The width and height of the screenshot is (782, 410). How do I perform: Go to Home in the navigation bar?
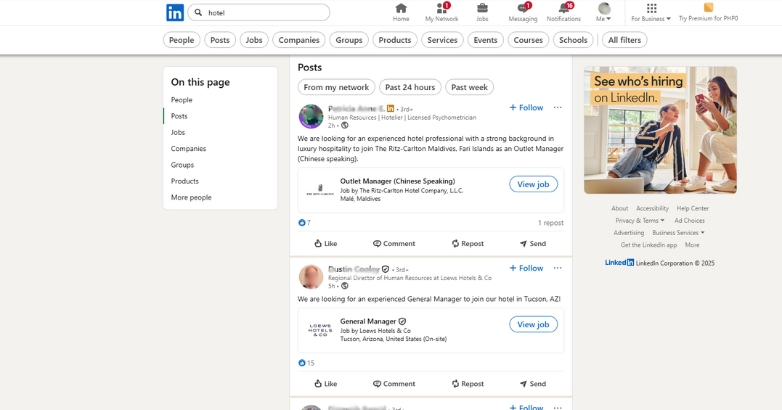(400, 12)
